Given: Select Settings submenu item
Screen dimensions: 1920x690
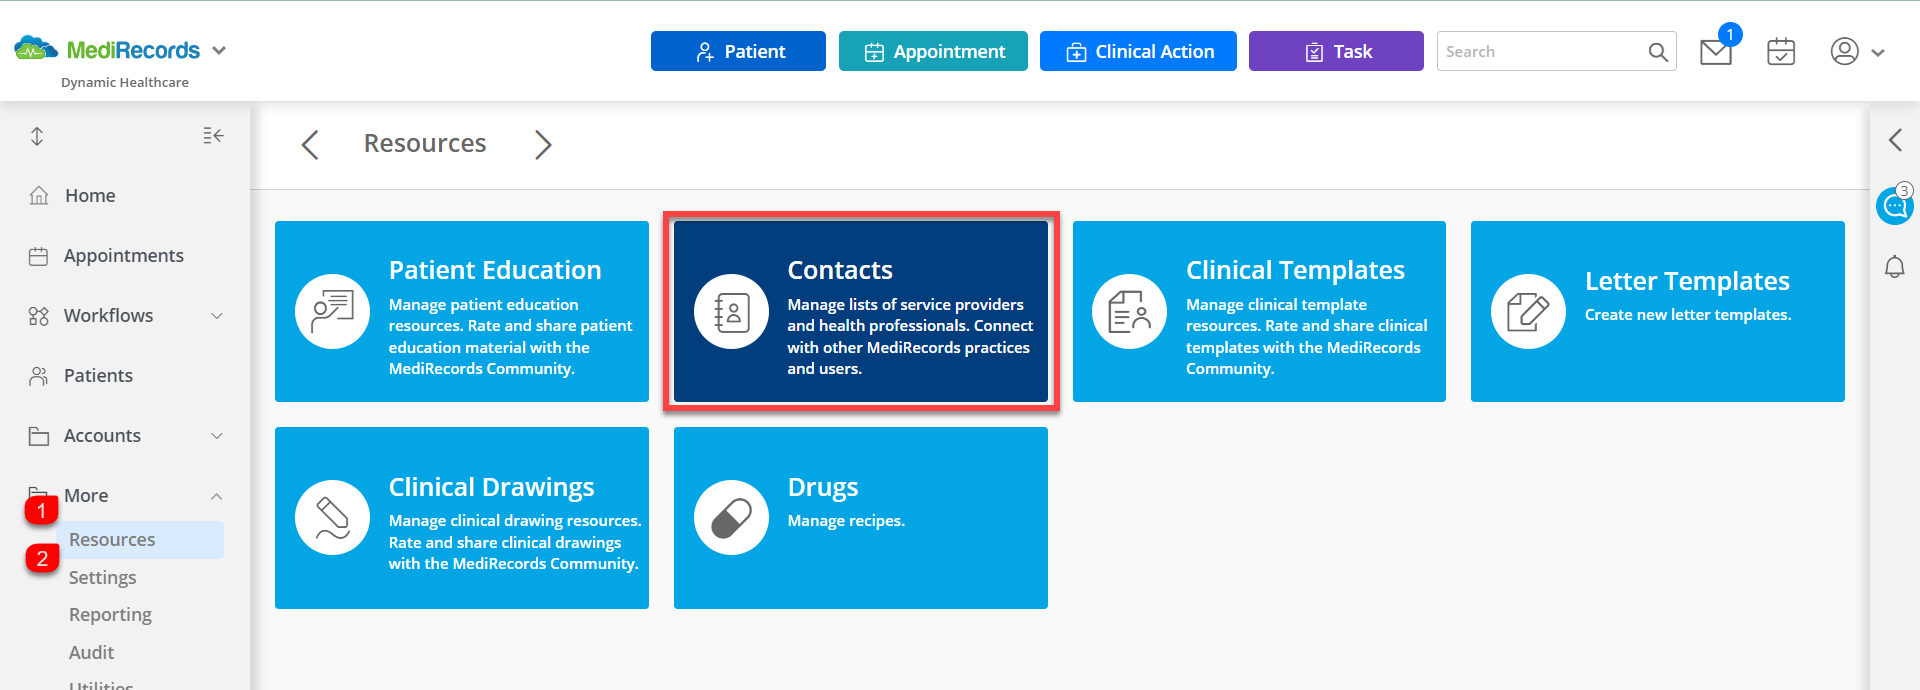Looking at the screenshot, I should pyautogui.click(x=102, y=577).
